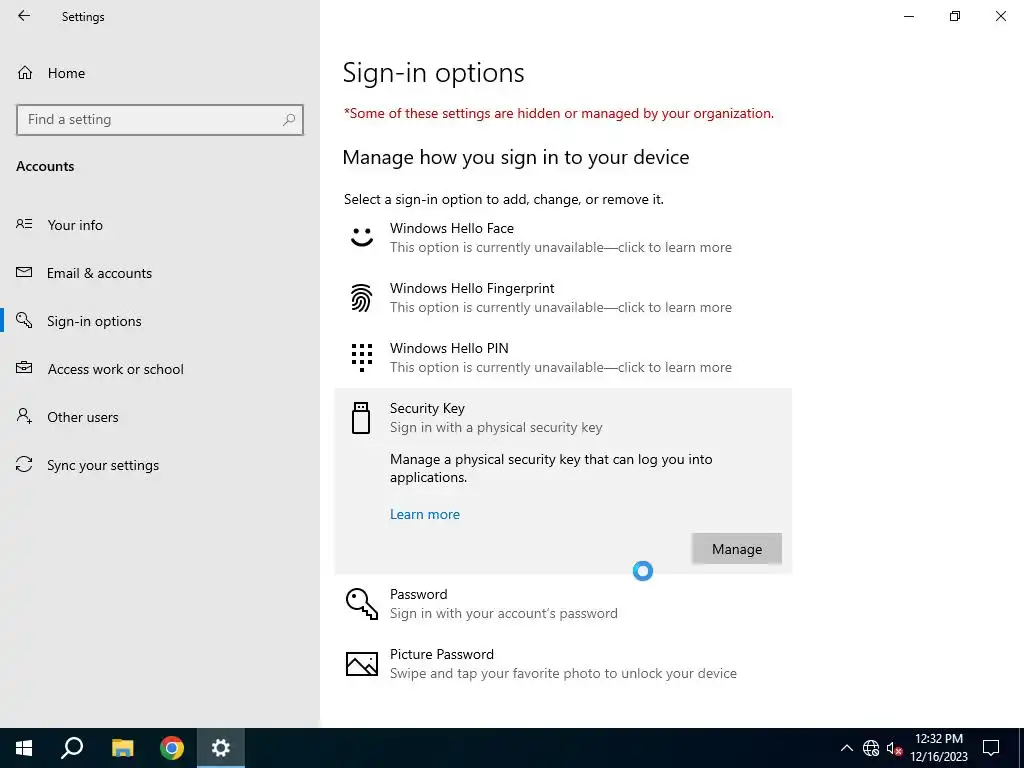Click the Other users add-person icon
1024x768 pixels.
(24, 416)
